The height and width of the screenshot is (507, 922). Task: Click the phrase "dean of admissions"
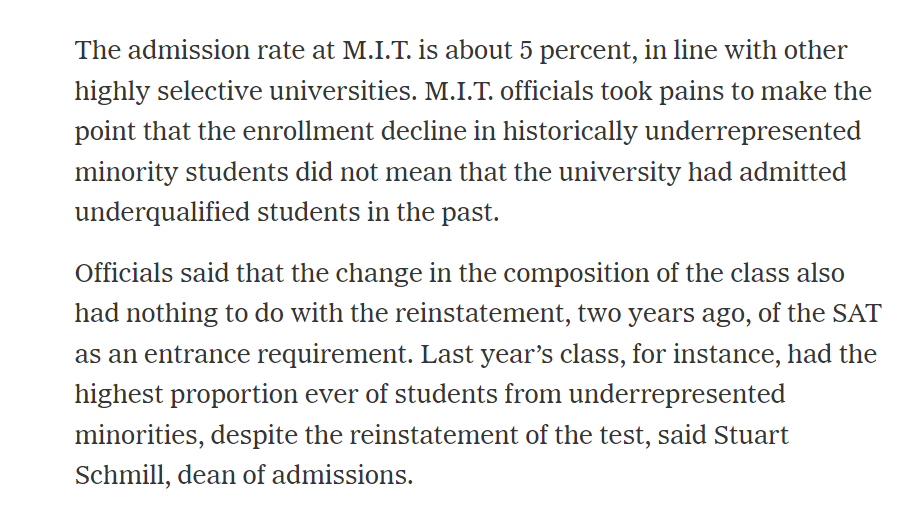[292, 475]
